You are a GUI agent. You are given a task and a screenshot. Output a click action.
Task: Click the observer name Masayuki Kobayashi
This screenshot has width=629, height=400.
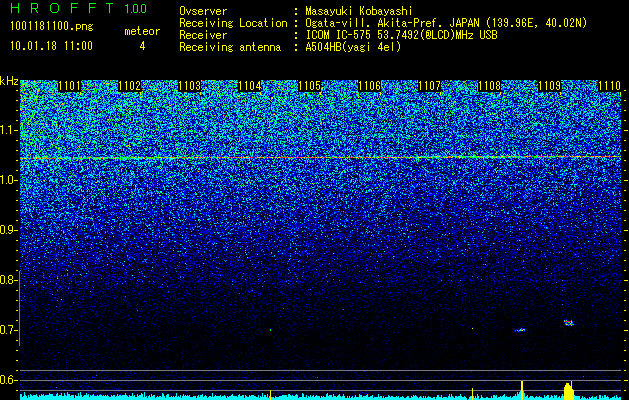click(359, 11)
